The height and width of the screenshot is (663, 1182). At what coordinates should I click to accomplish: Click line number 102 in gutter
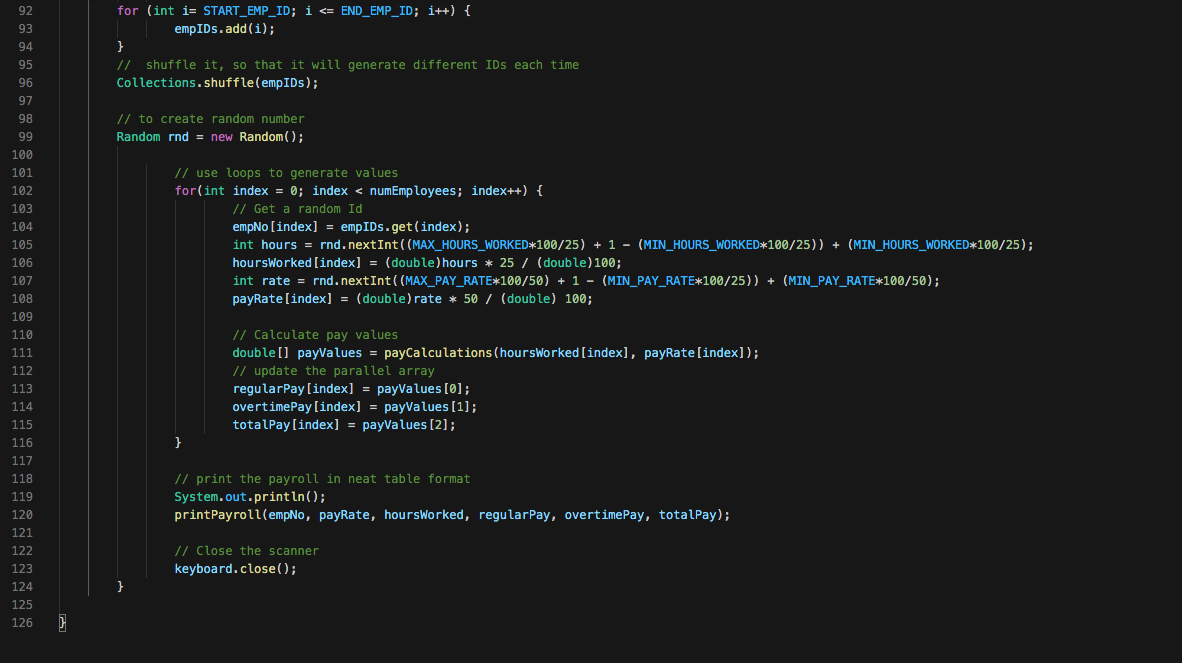tap(22, 191)
